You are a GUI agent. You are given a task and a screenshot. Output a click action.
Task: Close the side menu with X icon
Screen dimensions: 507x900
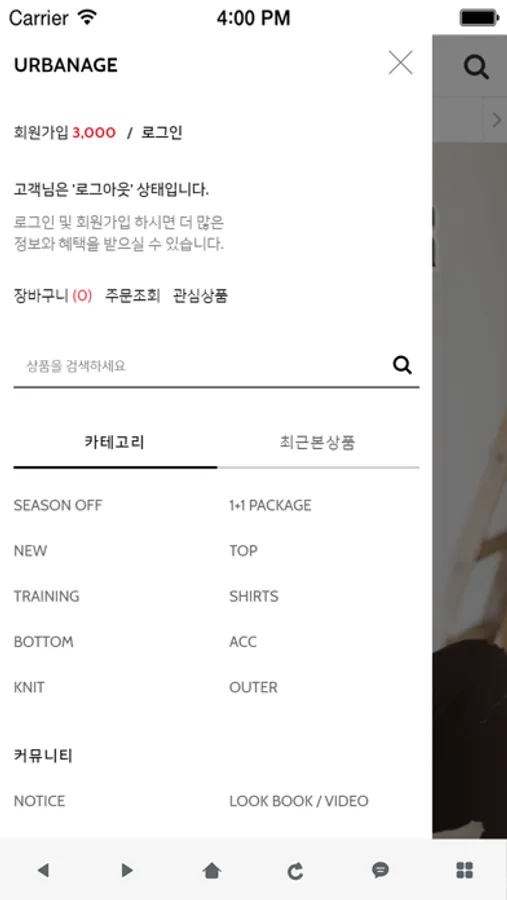[x=400, y=63]
